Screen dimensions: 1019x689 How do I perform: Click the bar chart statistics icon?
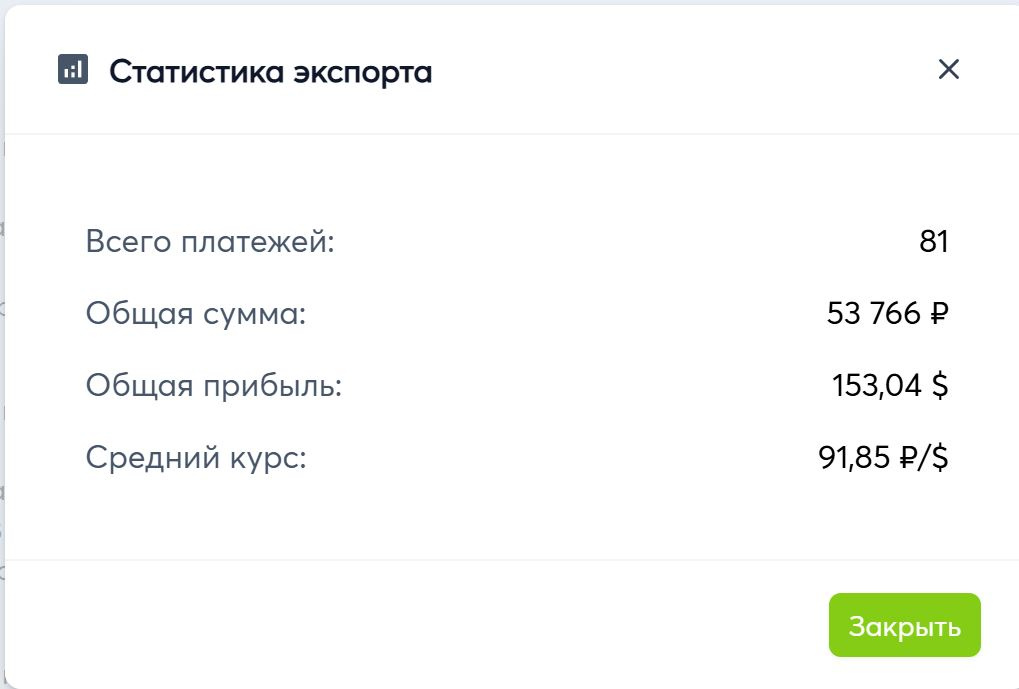[x=73, y=70]
